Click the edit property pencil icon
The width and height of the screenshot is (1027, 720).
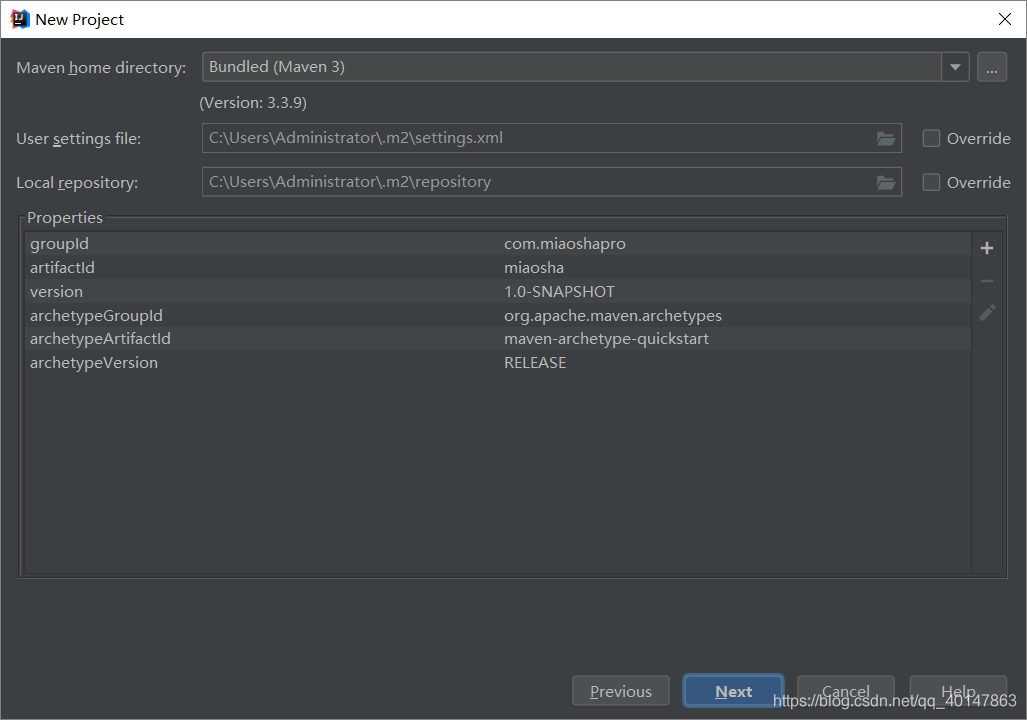987,313
